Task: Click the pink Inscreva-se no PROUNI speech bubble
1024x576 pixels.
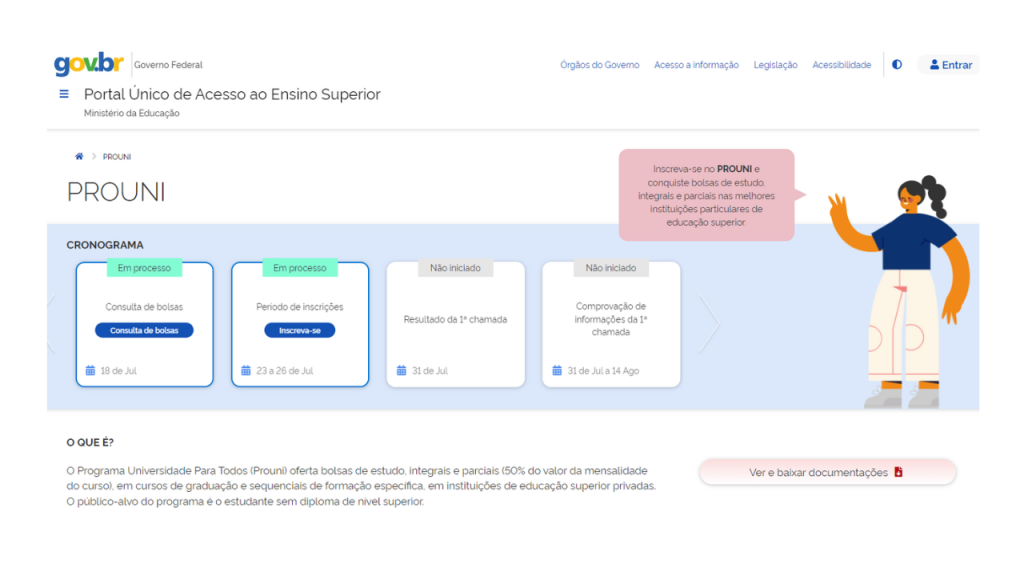Action: 707,195
